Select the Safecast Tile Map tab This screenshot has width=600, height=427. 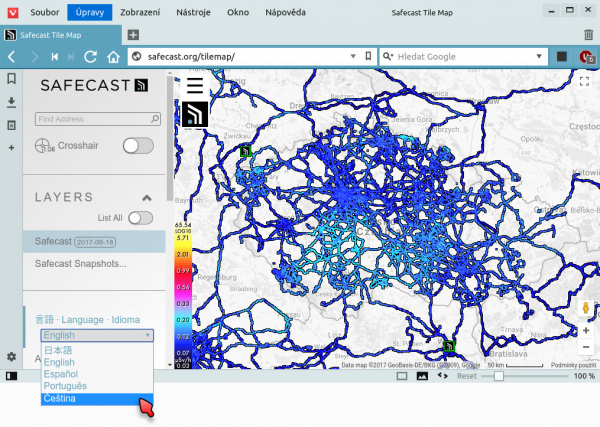(x=61, y=35)
